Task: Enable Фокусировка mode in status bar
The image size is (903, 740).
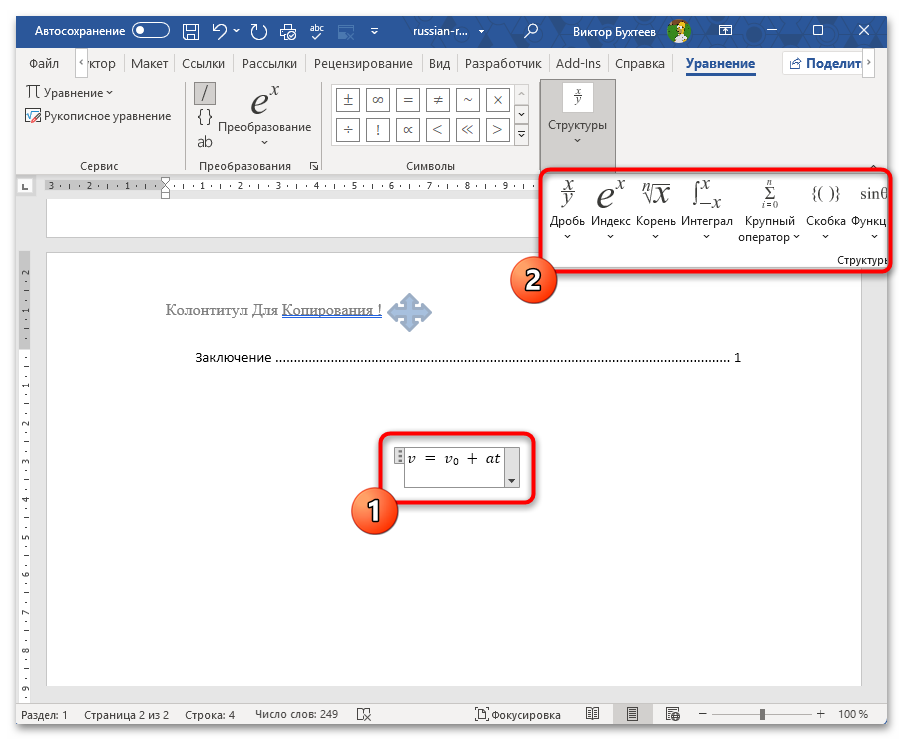Action: [517, 715]
